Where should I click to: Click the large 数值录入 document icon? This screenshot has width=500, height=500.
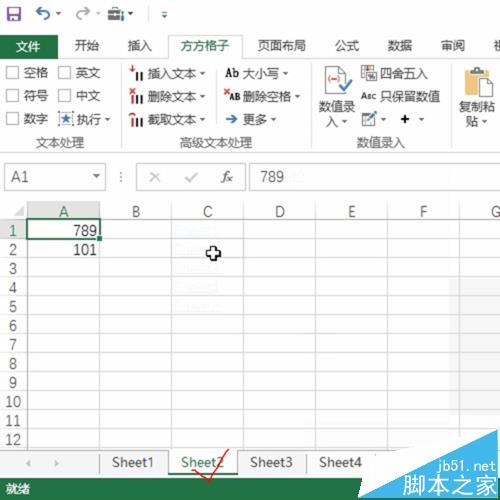pos(337,80)
